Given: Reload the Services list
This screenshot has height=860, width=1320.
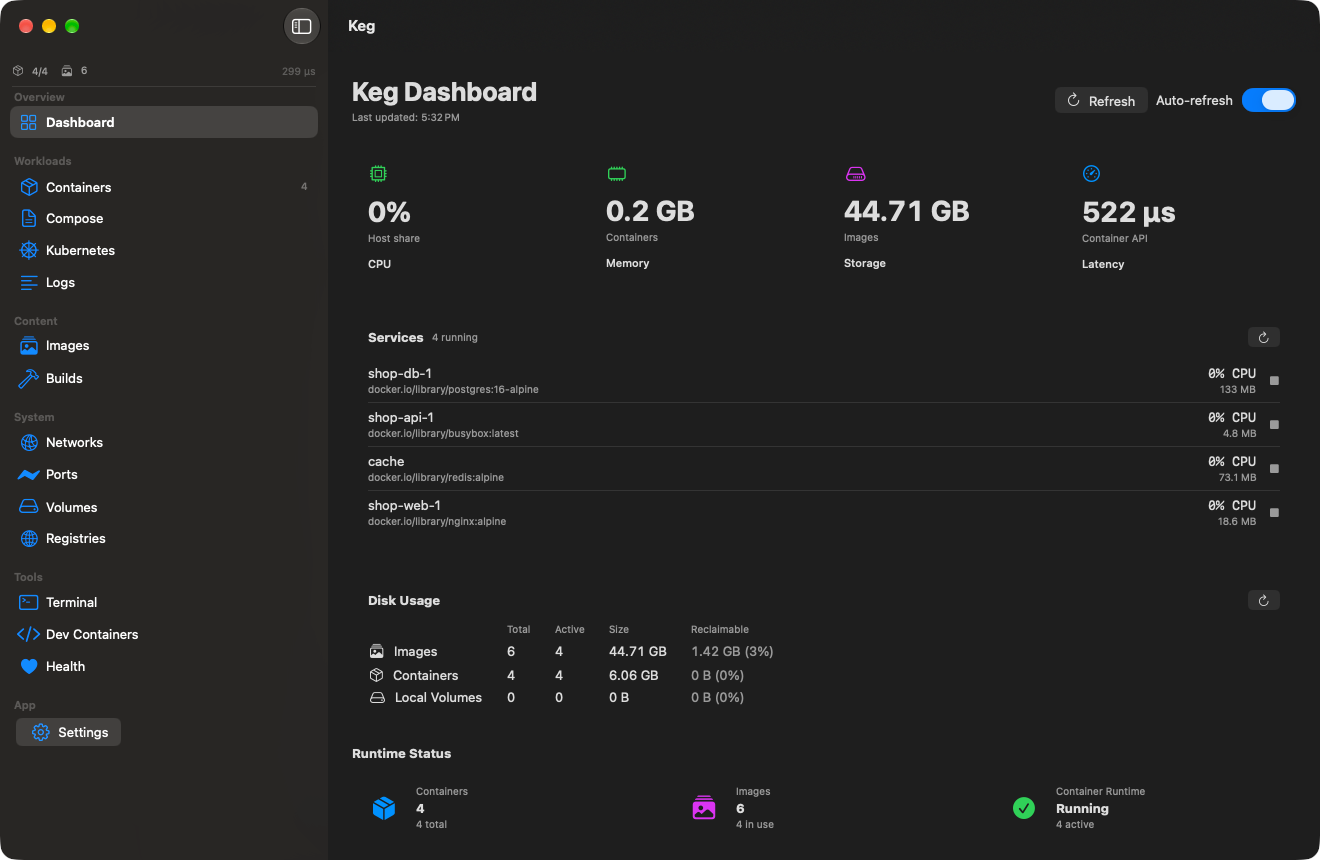Looking at the screenshot, I should coord(1264,338).
